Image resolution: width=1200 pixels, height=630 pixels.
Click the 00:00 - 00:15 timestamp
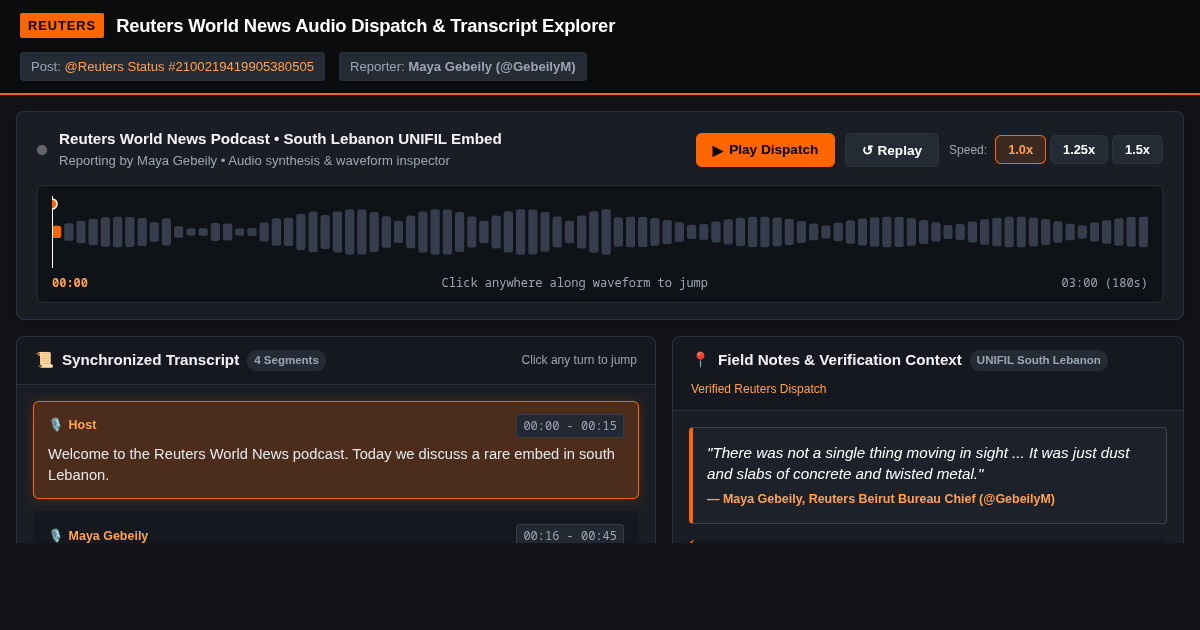click(x=570, y=426)
